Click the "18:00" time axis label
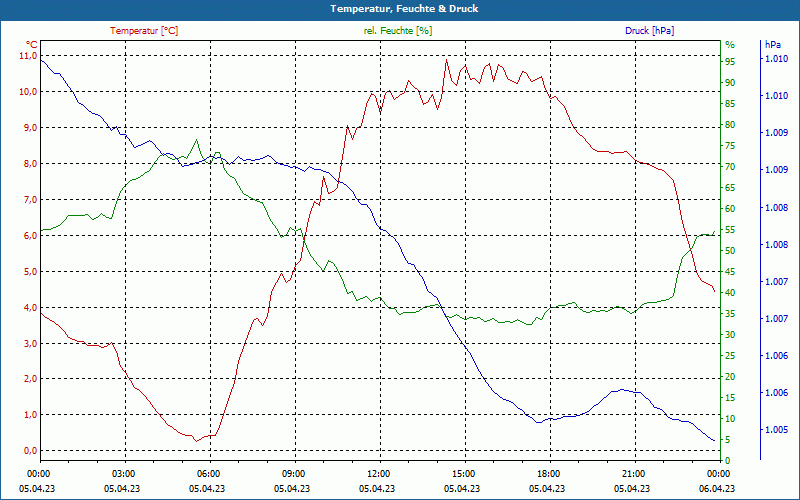This screenshot has height=500, width=800. point(548,473)
